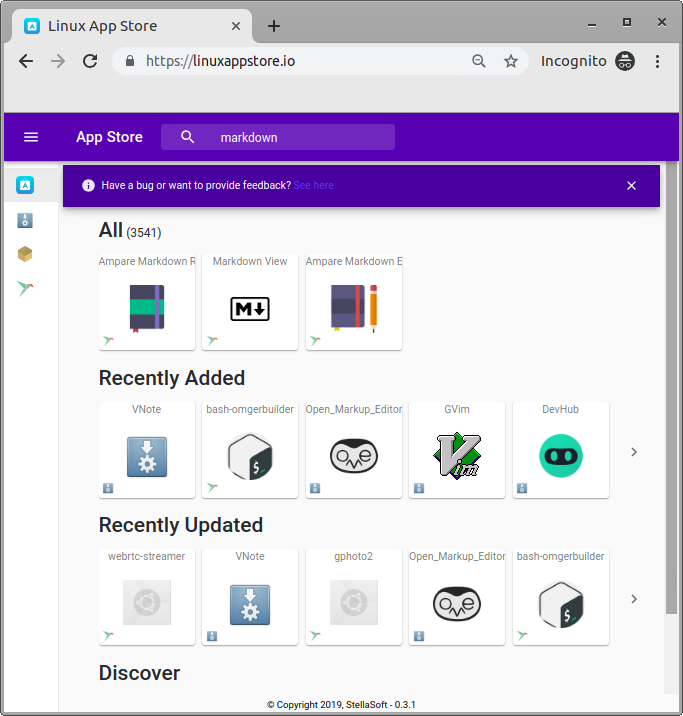Open the See here feedback link
This screenshot has width=683, height=716.
313,185
